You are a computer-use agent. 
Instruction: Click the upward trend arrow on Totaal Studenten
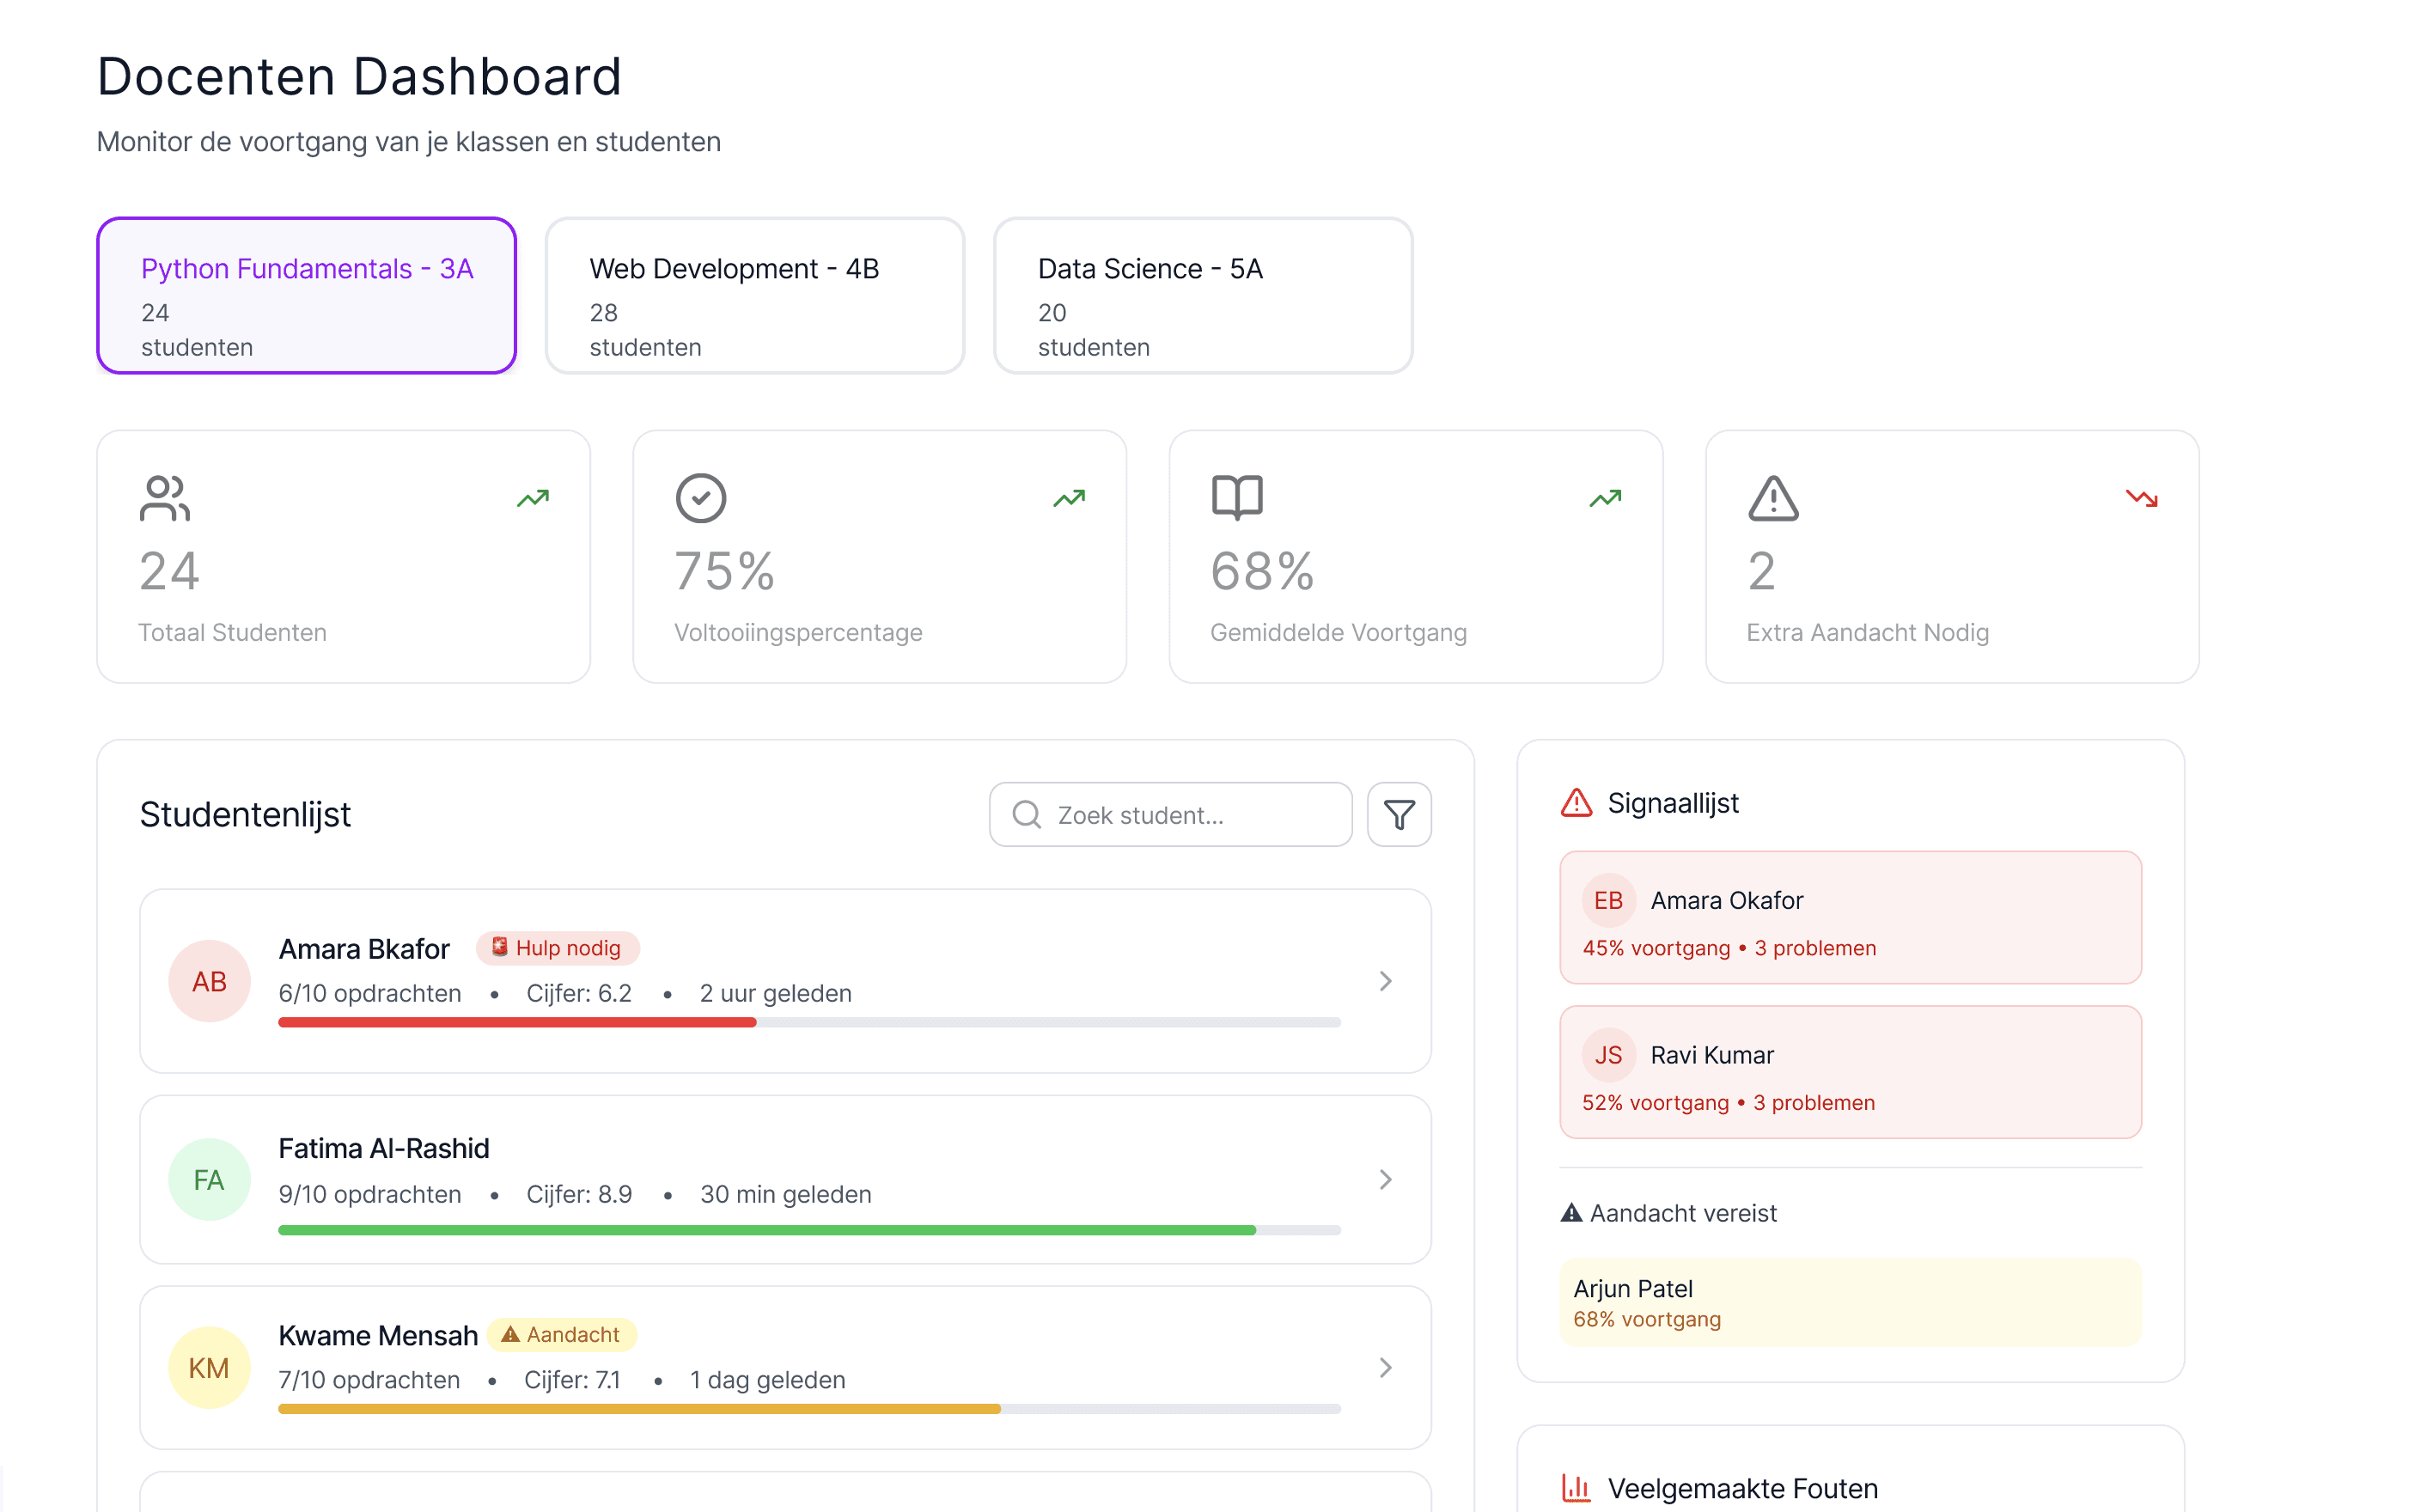(533, 497)
